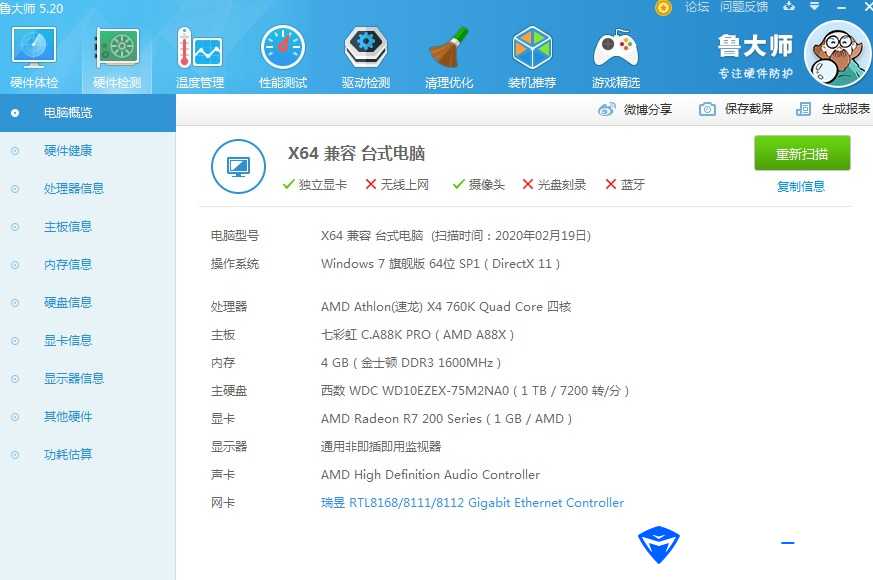Open 温度管理 temperature management

(200, 57)
